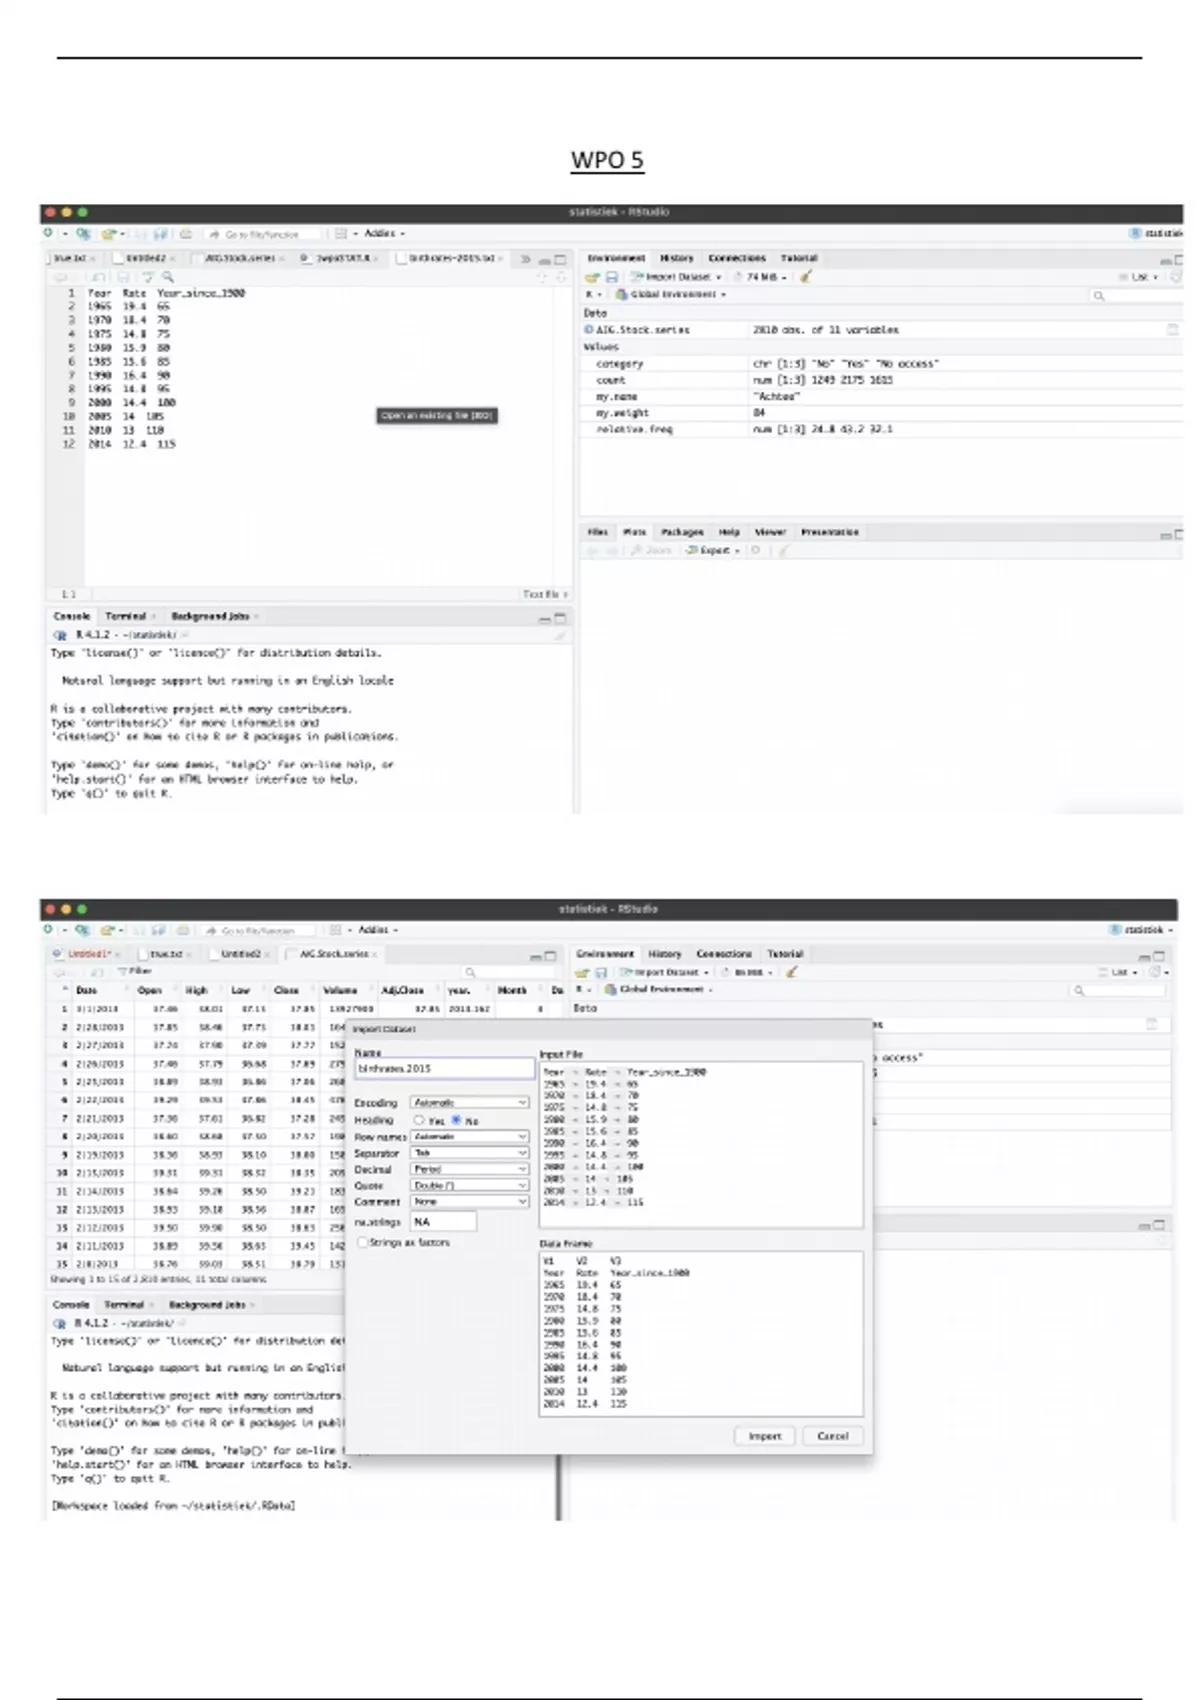Switch to the birthrates-2015.txt editor tab
The height and width of the screenshot is (1700, 1200).
pos(452,258)
